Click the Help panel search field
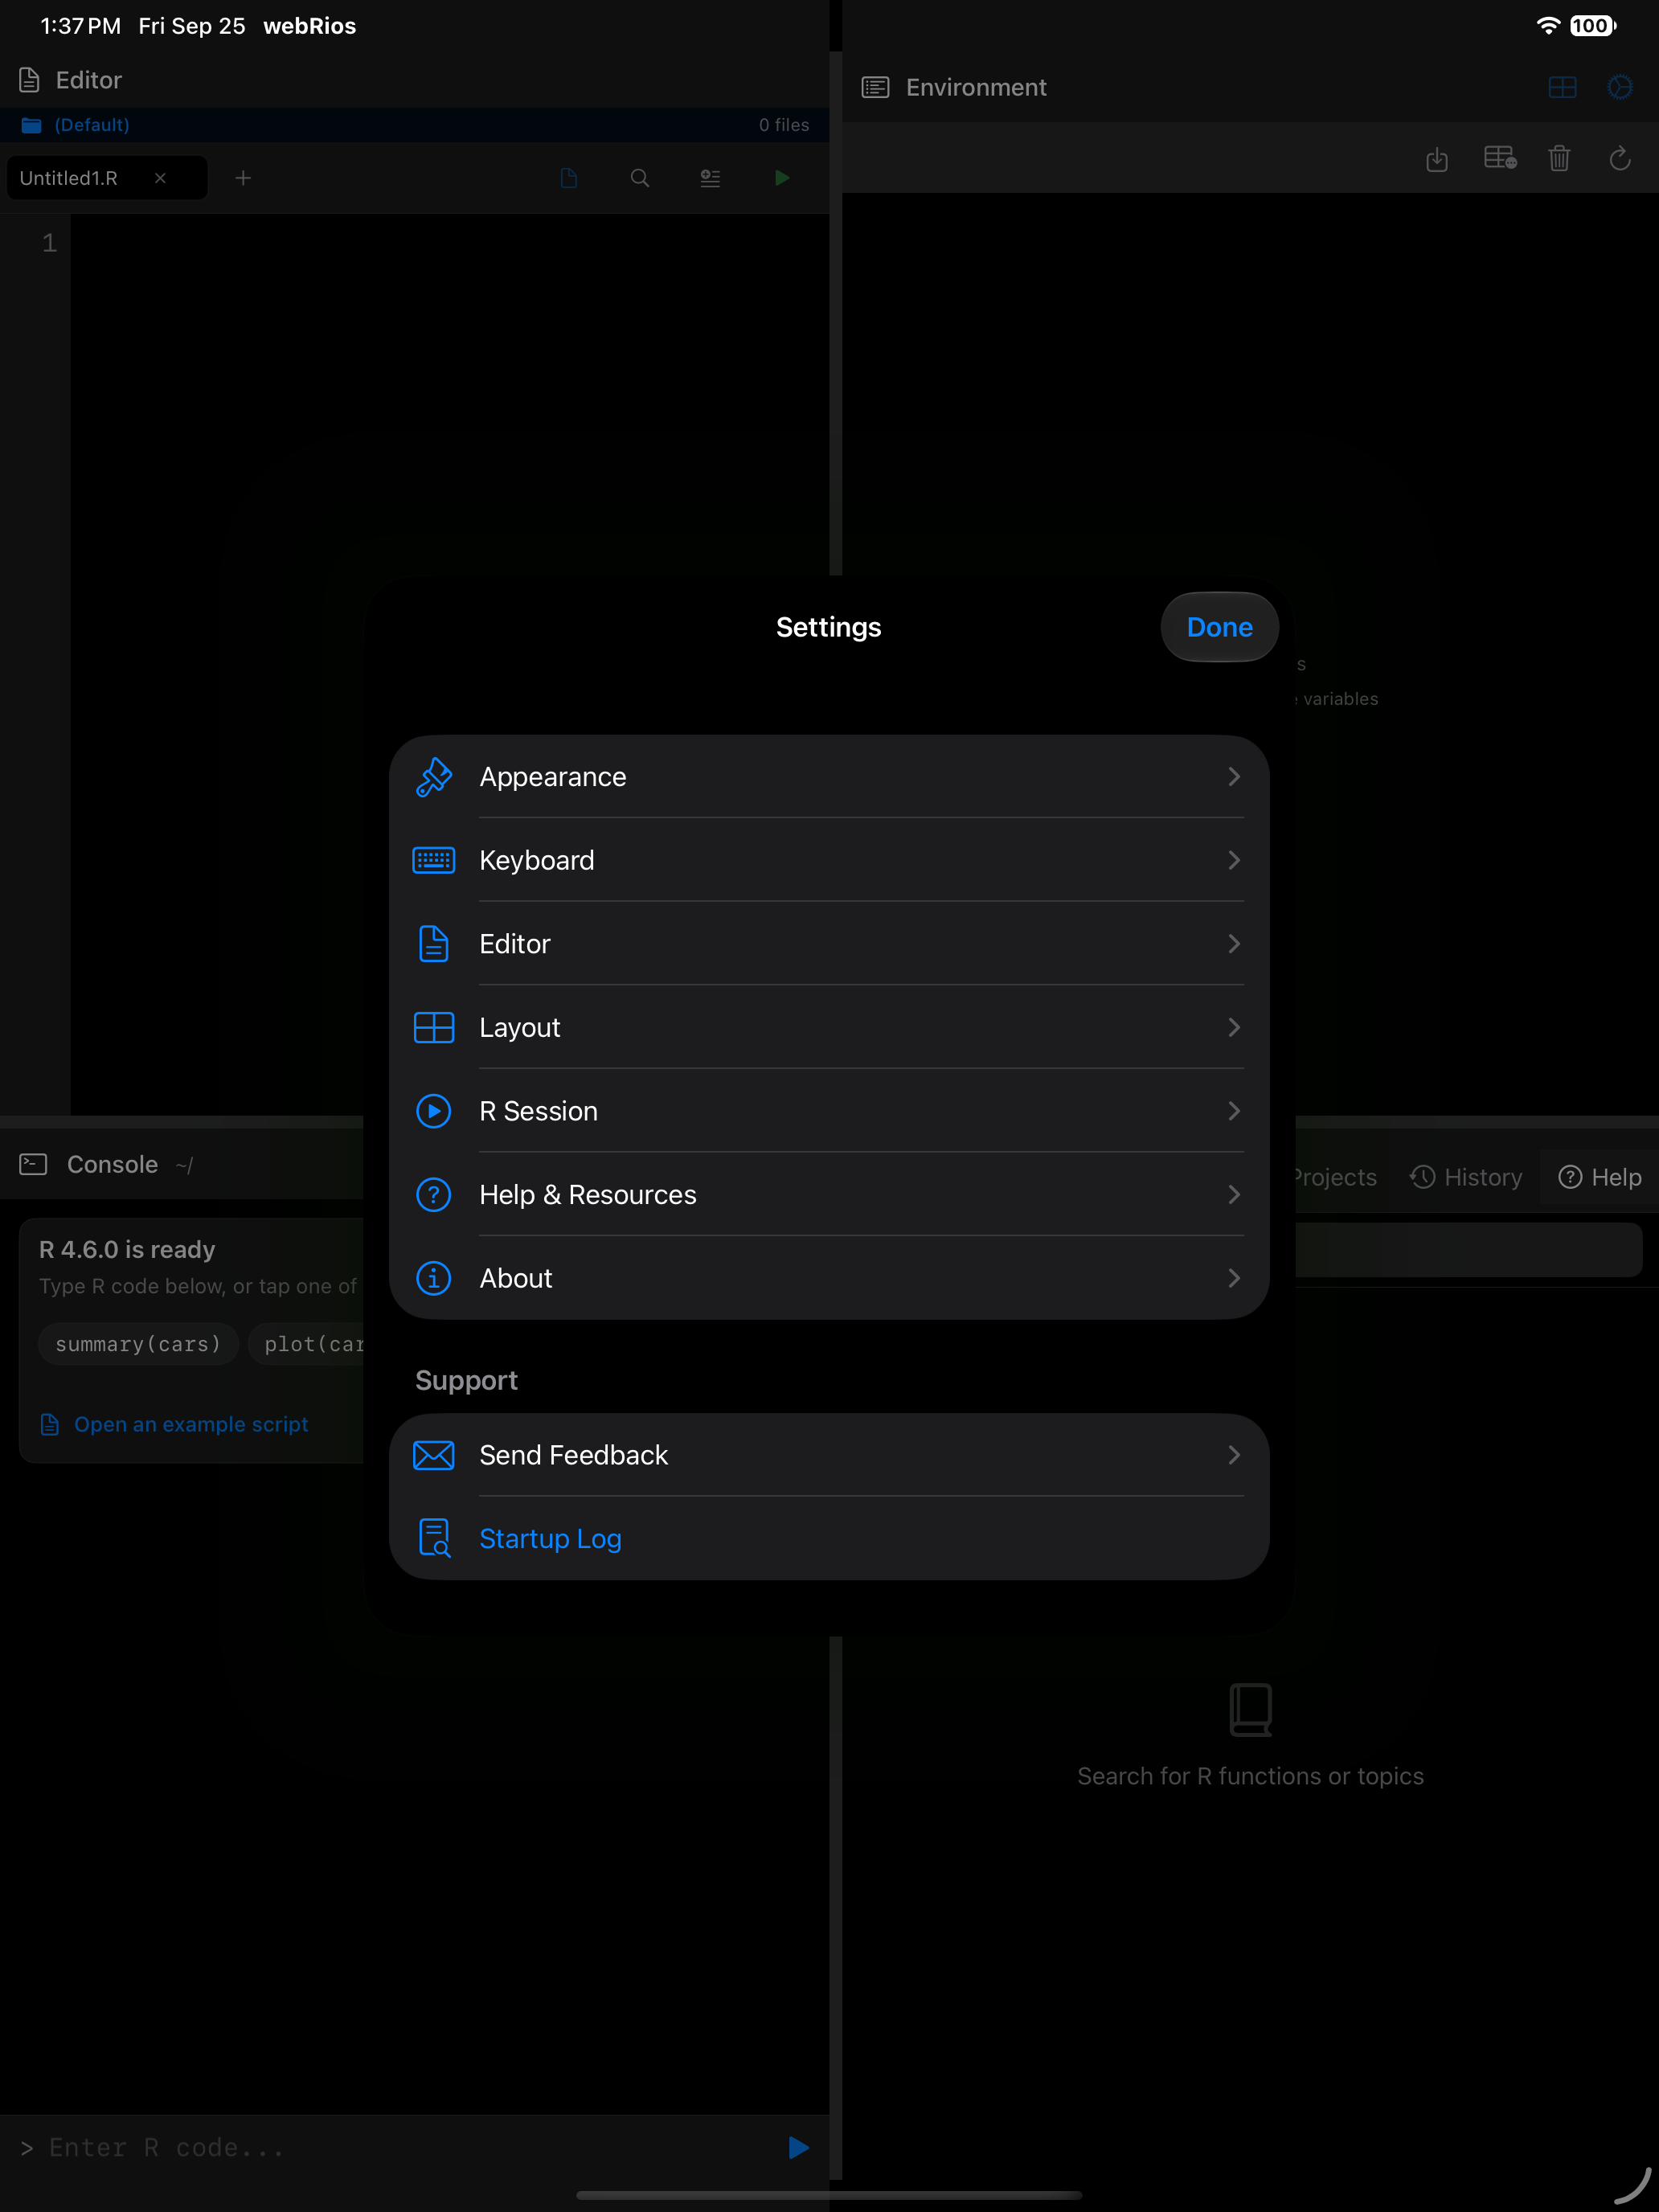Viewport: 1659px width, 2212px height. 1468,1250
